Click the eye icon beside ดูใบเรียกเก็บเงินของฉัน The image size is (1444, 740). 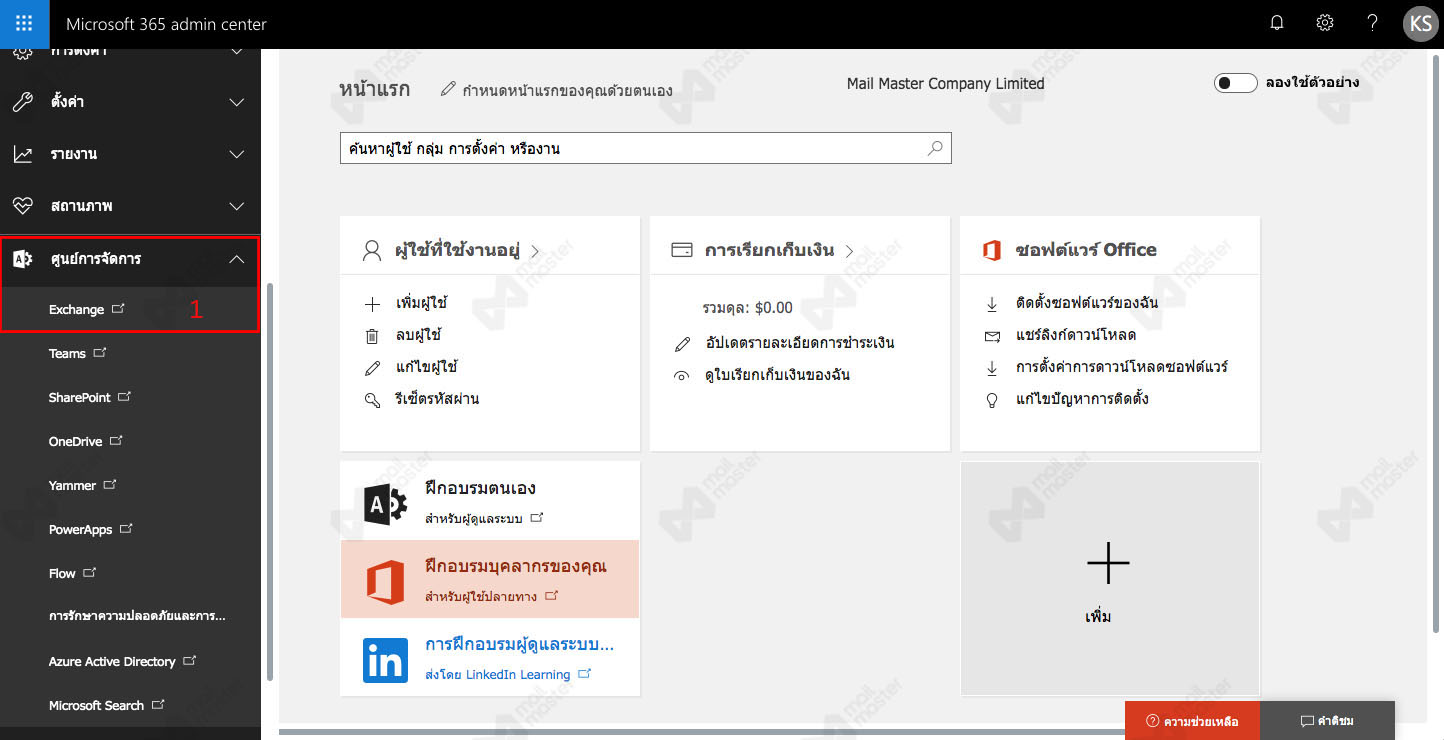683,376
